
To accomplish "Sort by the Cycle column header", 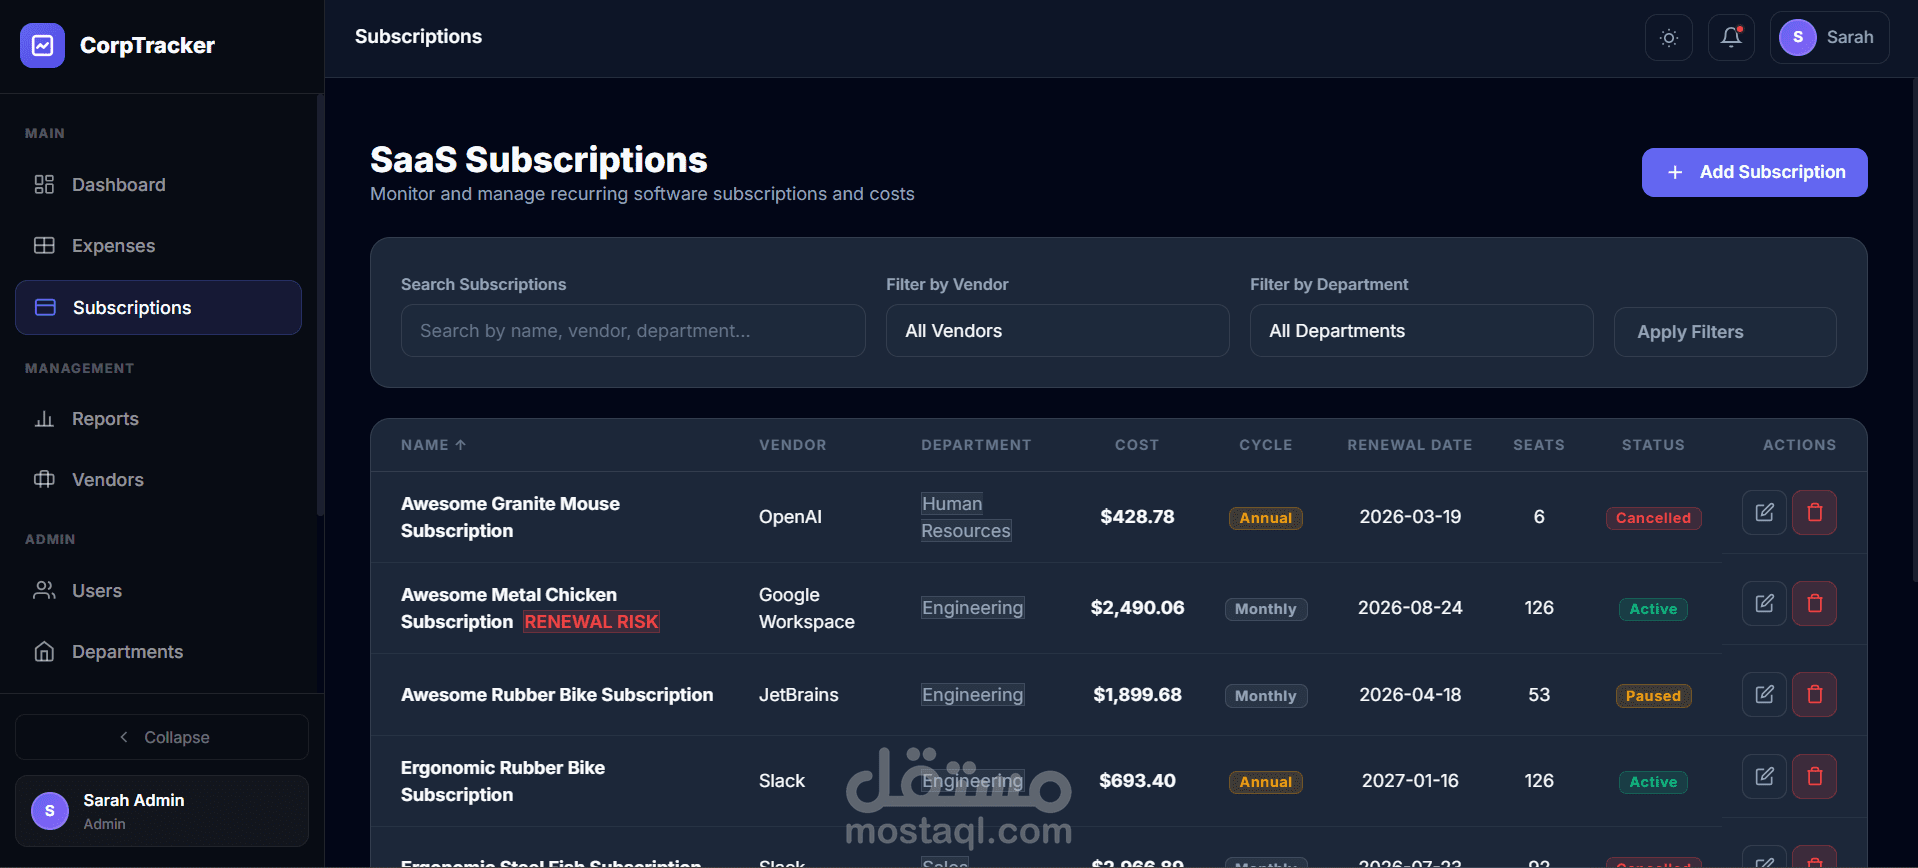I will tap(1266, 445).
